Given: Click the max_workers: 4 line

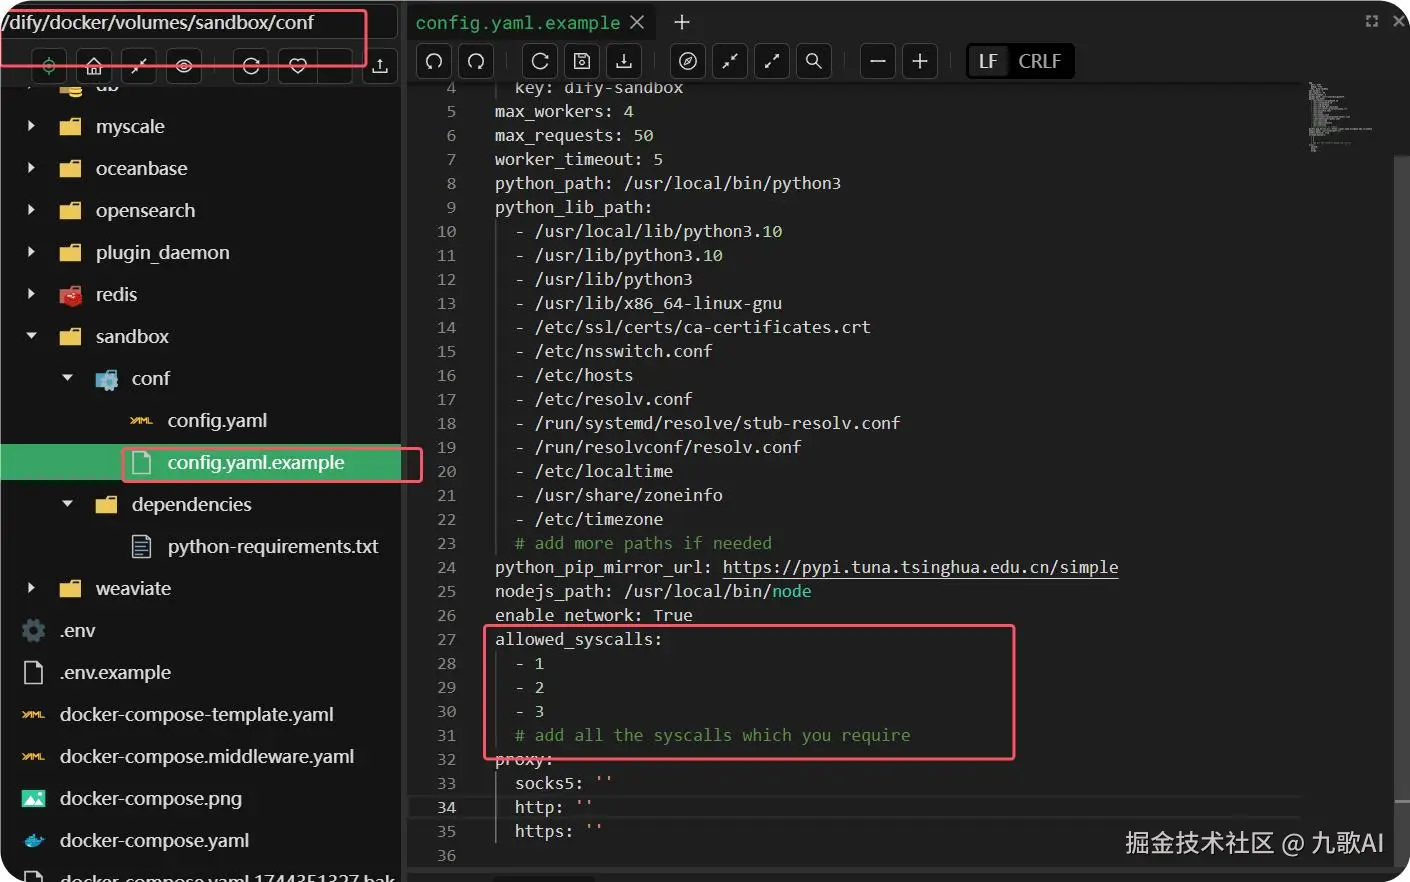Looking at the screenshot, I should coord(564,111).
